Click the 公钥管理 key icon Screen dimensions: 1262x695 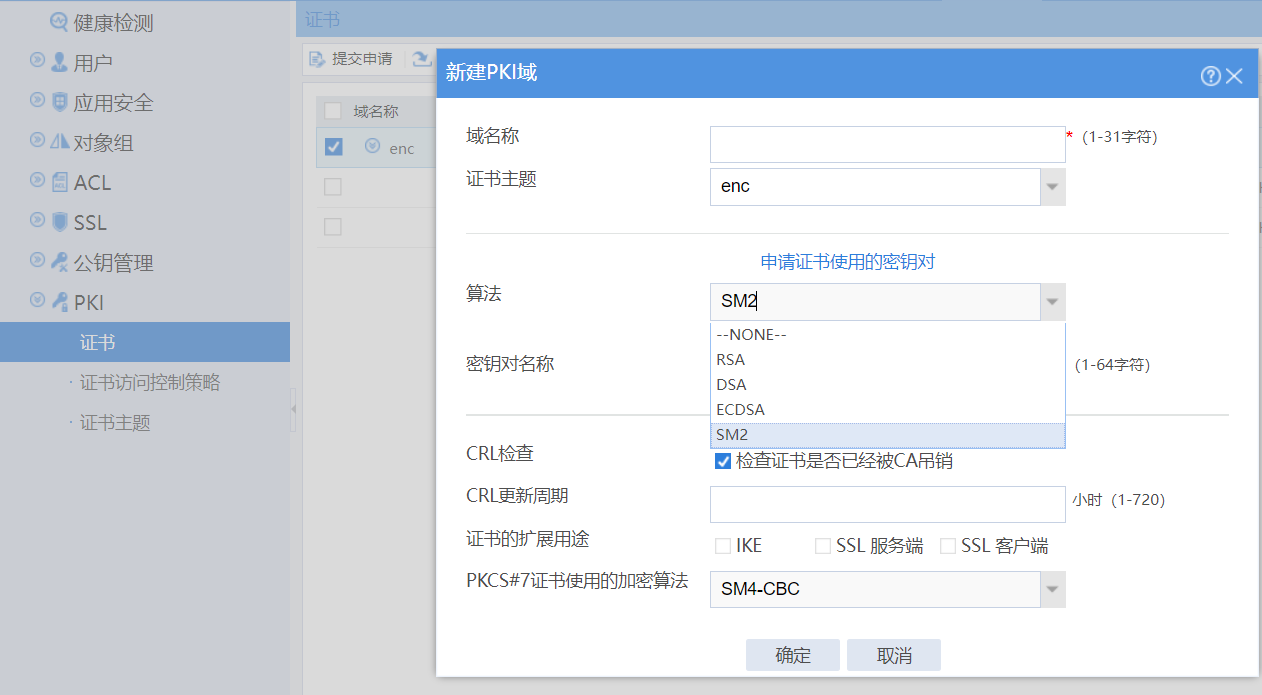[x=60, y=263]
